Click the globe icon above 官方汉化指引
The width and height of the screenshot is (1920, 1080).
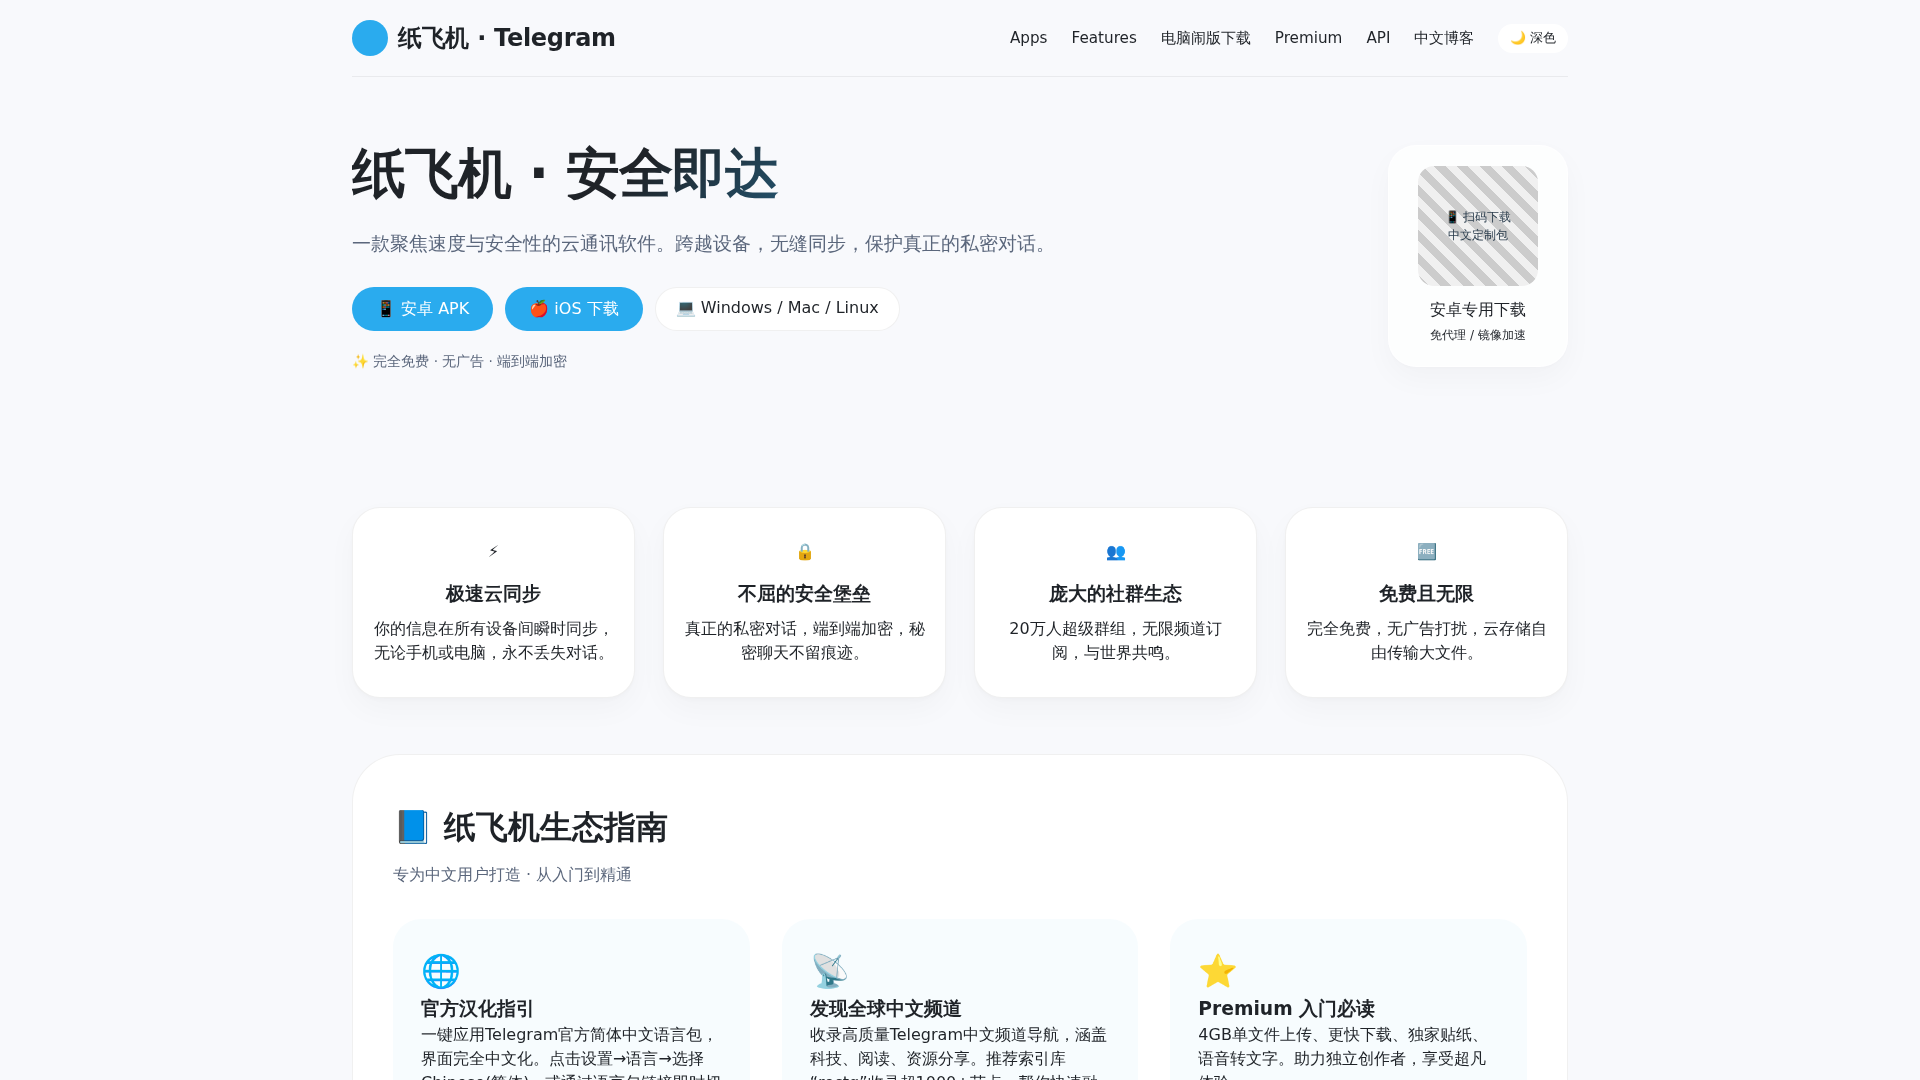pyautogui.click(x=440, y=971)
